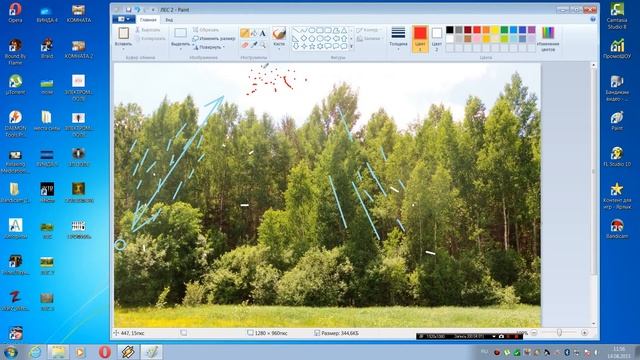
Task: Select the Text tool marked A
Action: (262, 33)
